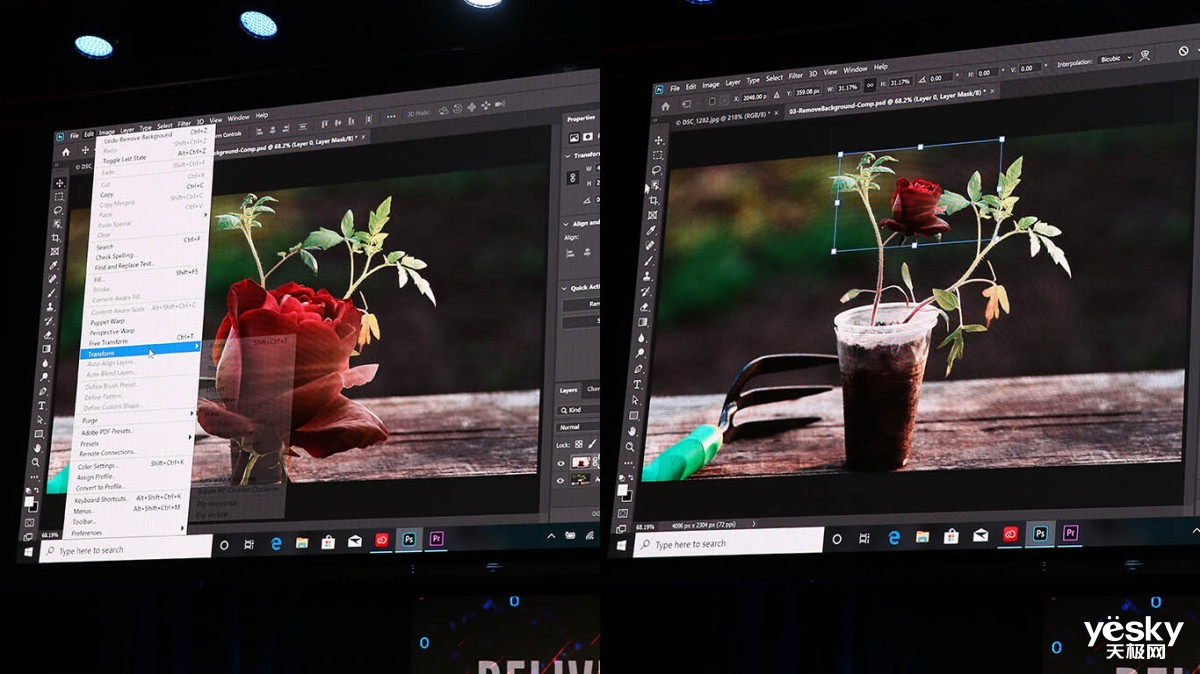The image size is (1200, 674).
Task: Switch to warp mode icon in options bar
Action: pyautogui.click(x=1145, y=55)
